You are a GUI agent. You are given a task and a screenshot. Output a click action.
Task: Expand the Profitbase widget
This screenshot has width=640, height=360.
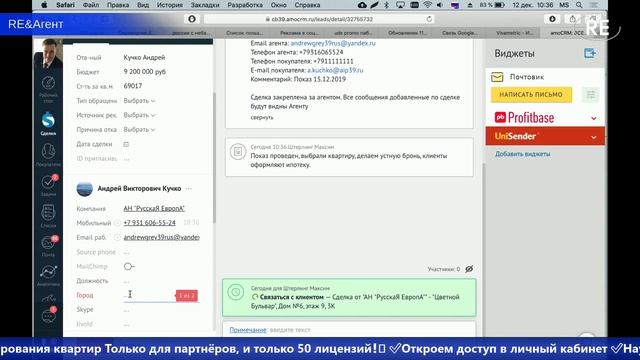593,118
